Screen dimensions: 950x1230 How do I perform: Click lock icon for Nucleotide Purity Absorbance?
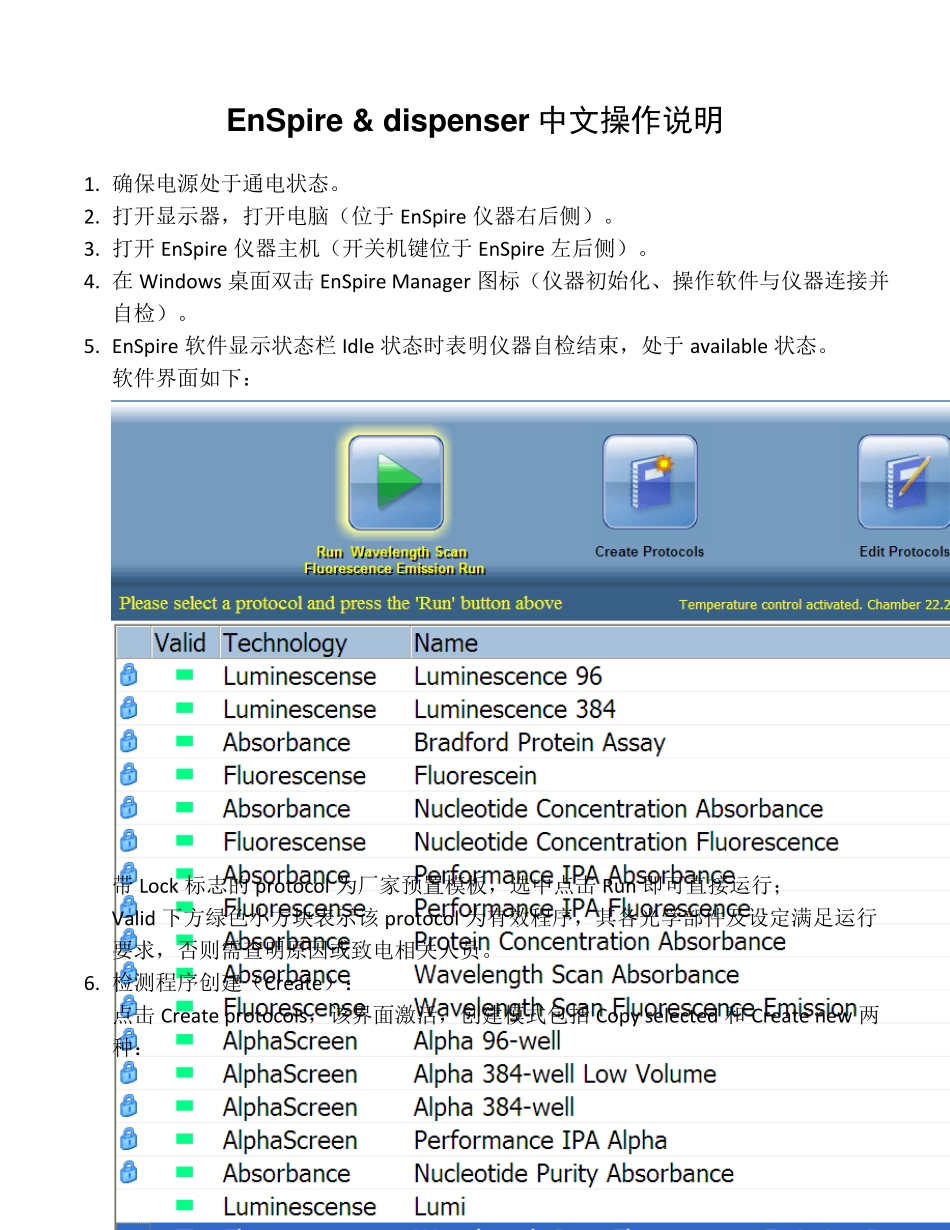[x=129, y=1173]
